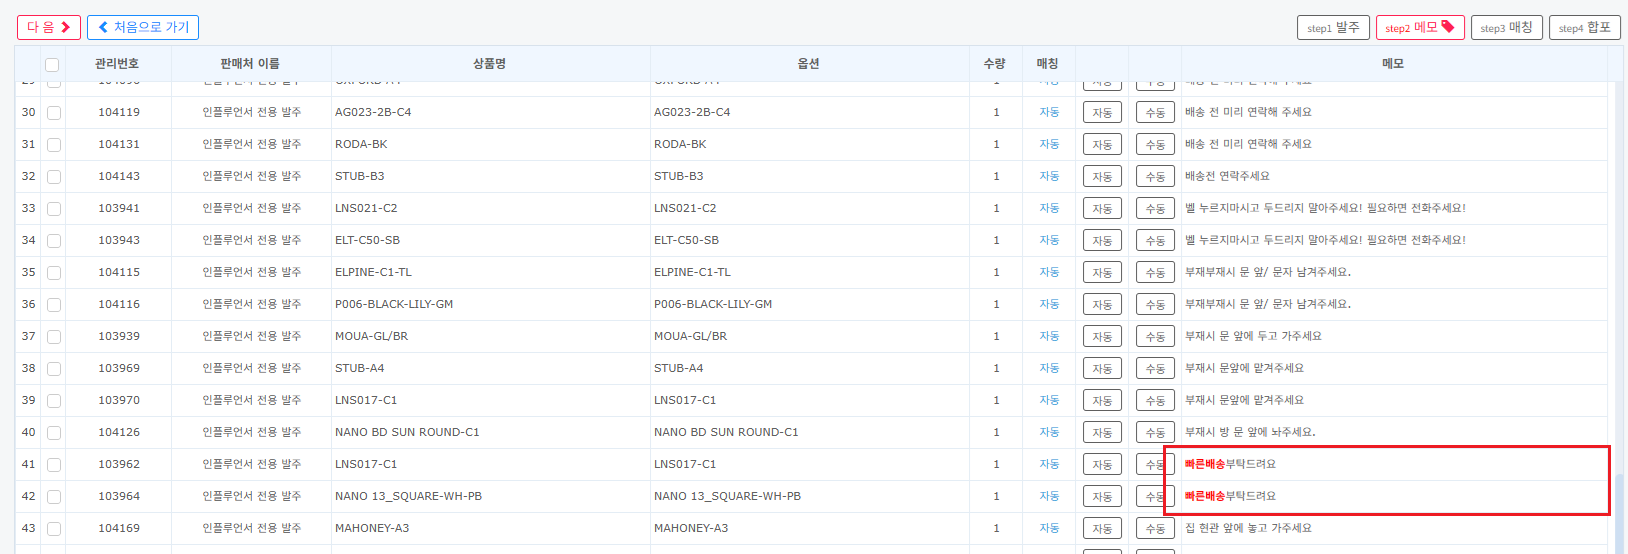The image size is (1628, 554).
Task: Toggle the select-all checkbox in the header
Action: [52, 64]
